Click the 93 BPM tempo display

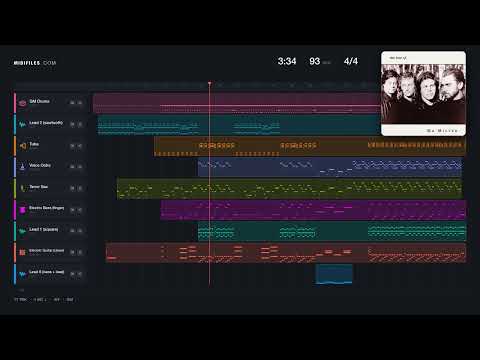[x=320, y=61]
